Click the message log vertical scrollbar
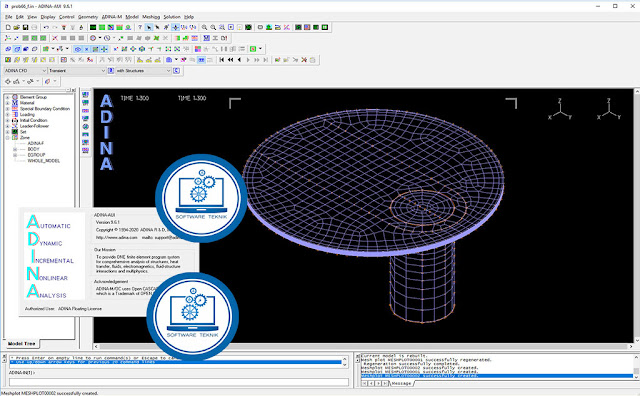This screenshot has height=396, width=640. (636, 367)
